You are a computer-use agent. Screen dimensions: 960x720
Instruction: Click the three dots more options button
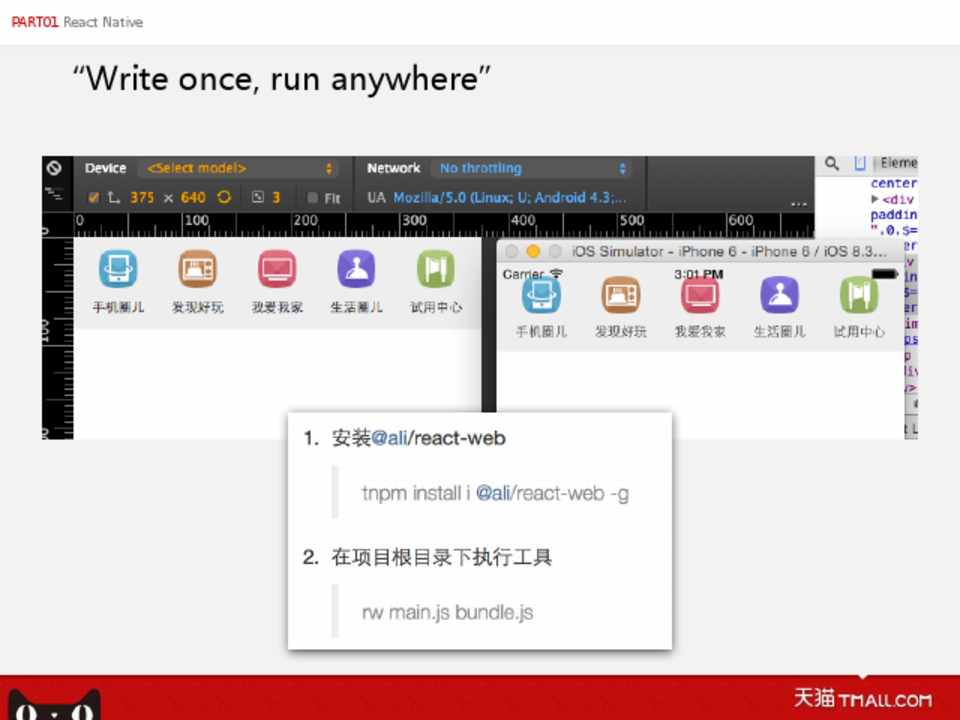(x=798, y=204)
